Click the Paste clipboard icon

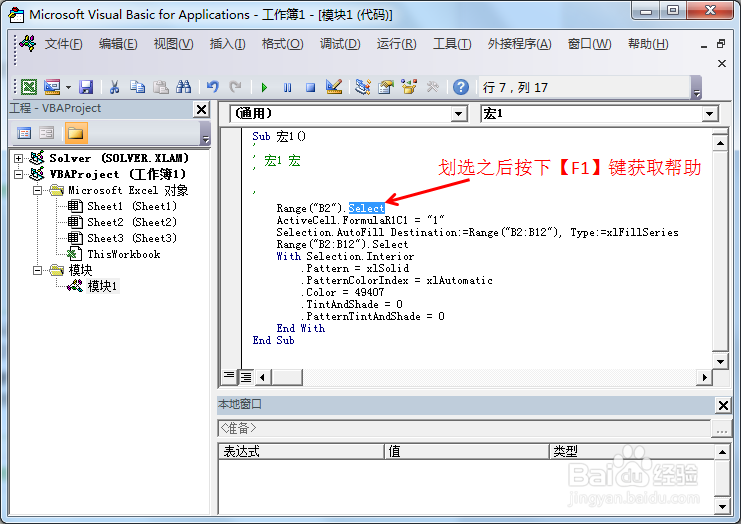click(161, 87)
